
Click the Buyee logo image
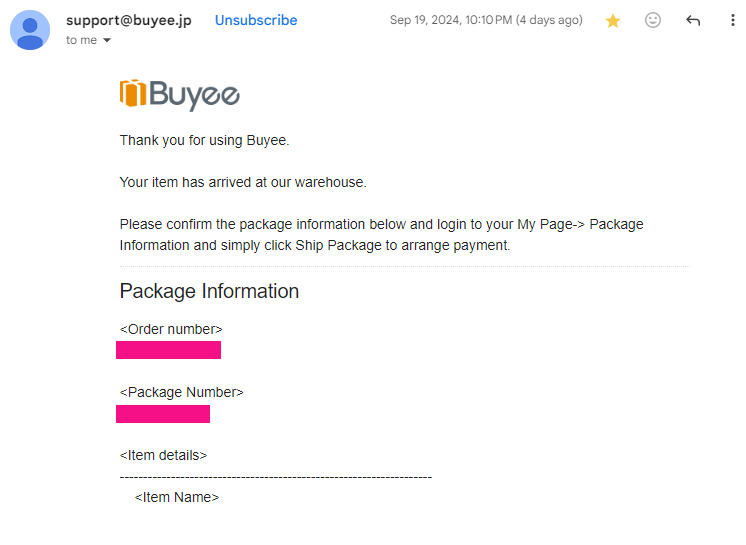click(180, 95)
